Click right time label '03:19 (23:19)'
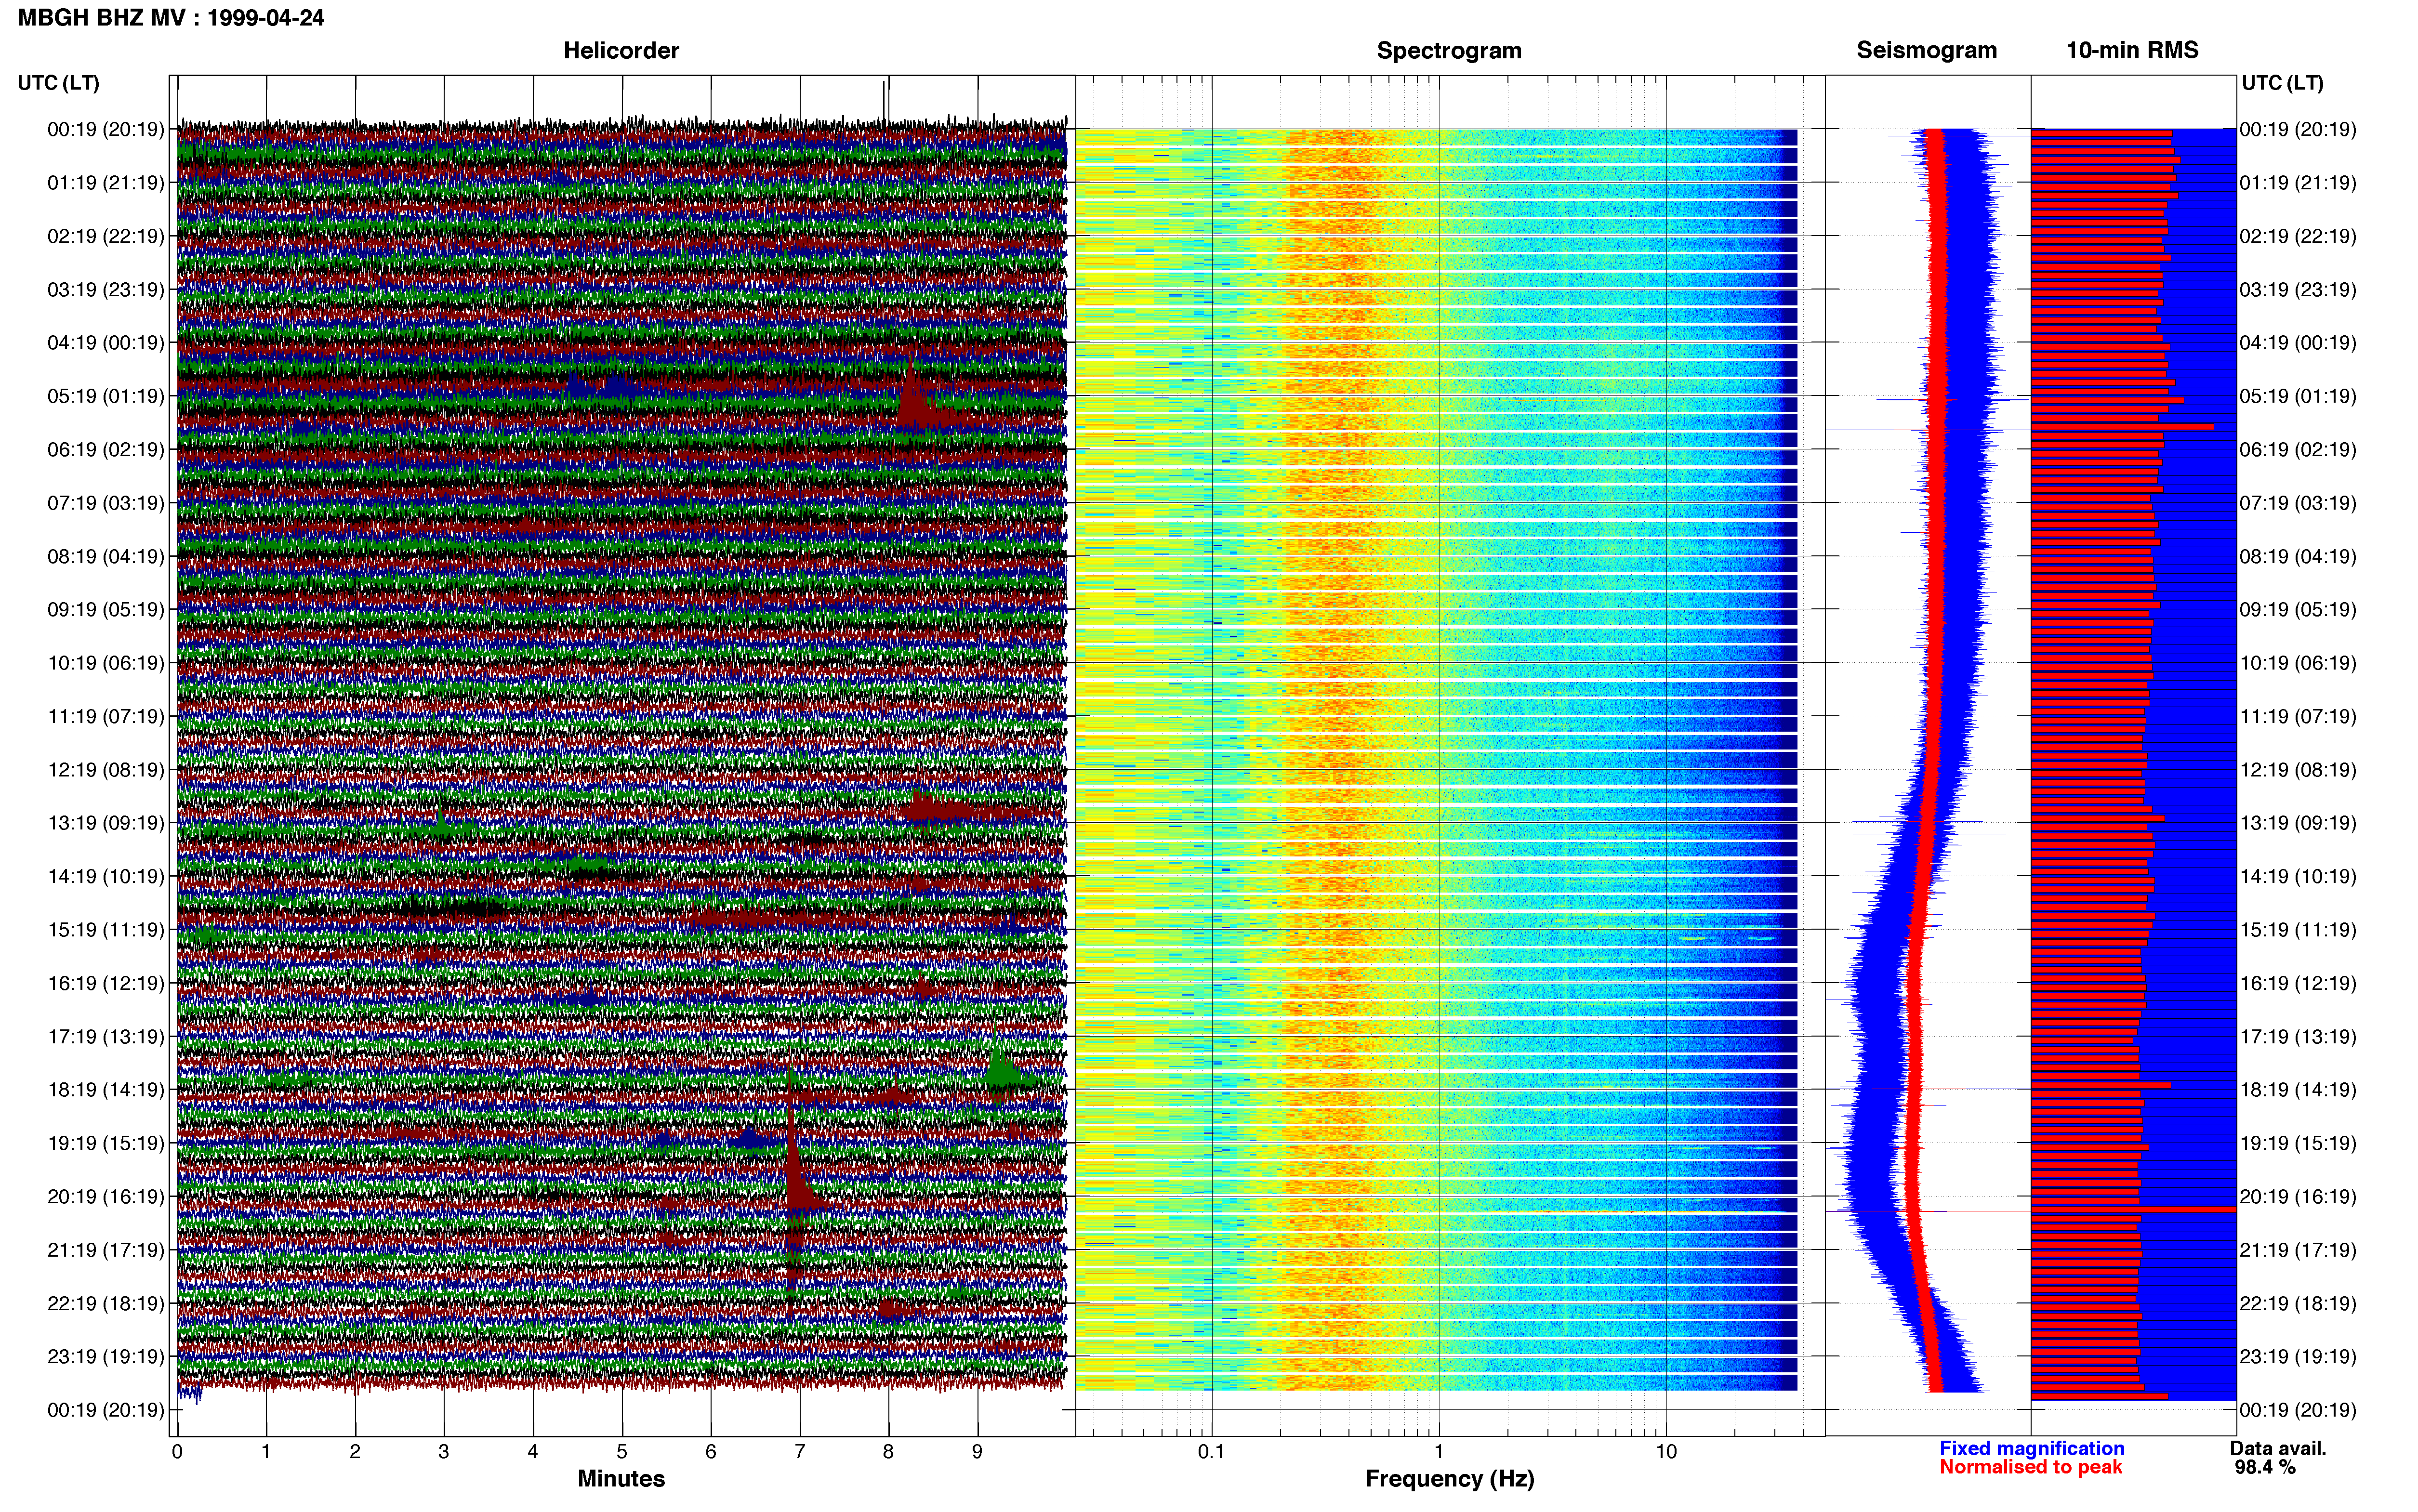The height and width of the screenshot is (1512, 2418). coord(2298,290)
